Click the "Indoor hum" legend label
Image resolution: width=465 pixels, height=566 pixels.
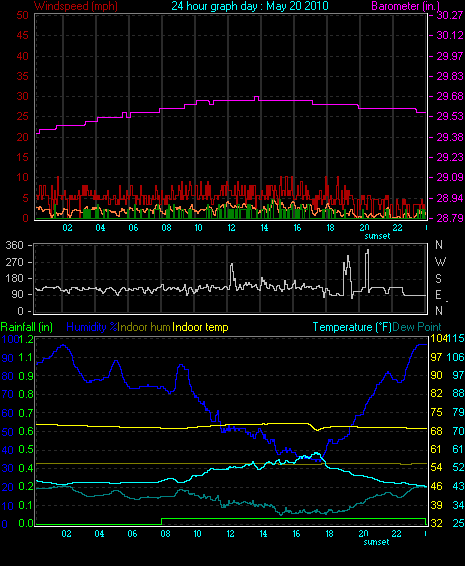click(144, 327)
